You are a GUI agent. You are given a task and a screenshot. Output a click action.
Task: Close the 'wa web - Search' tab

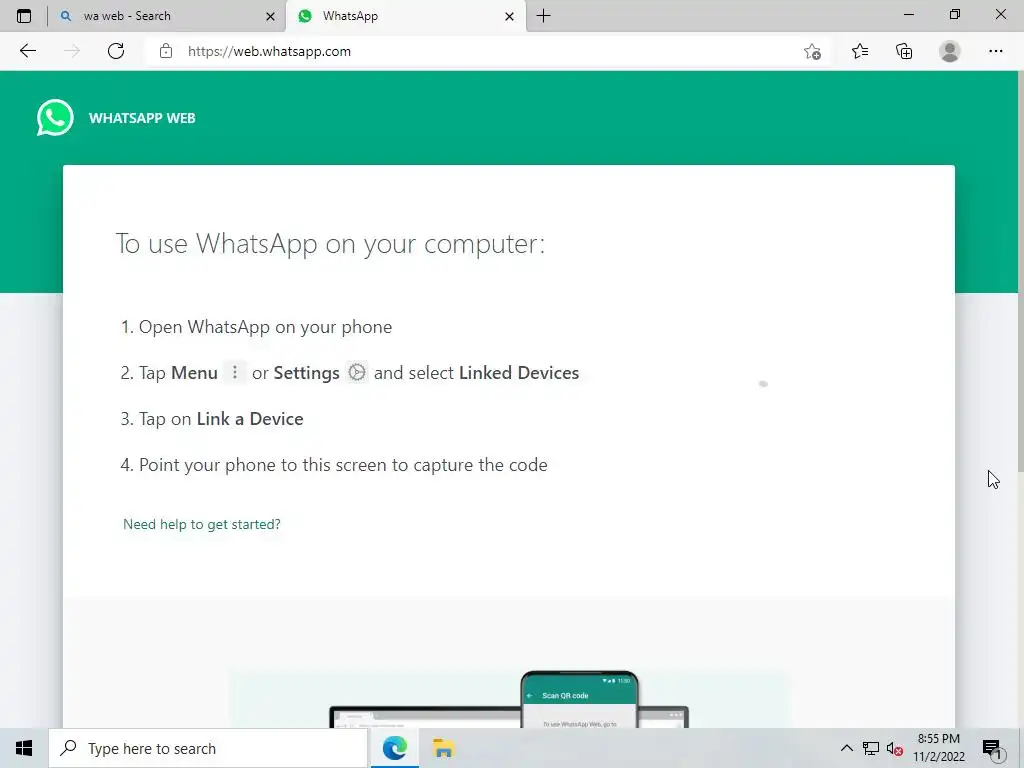coord(270,16)
